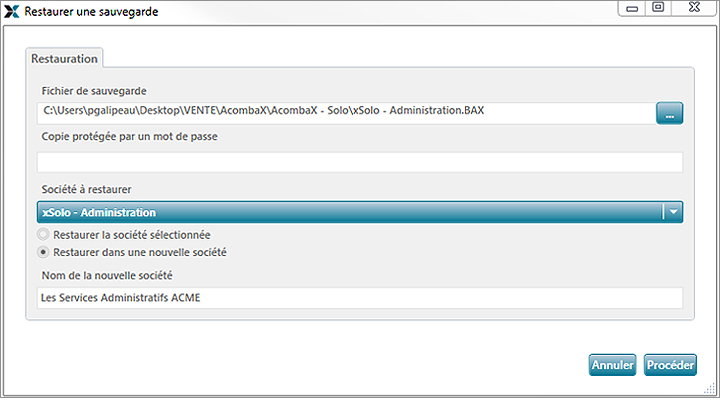Click the browse (...) button for backup file
720x401 pixels.
(x=669, y=113)
